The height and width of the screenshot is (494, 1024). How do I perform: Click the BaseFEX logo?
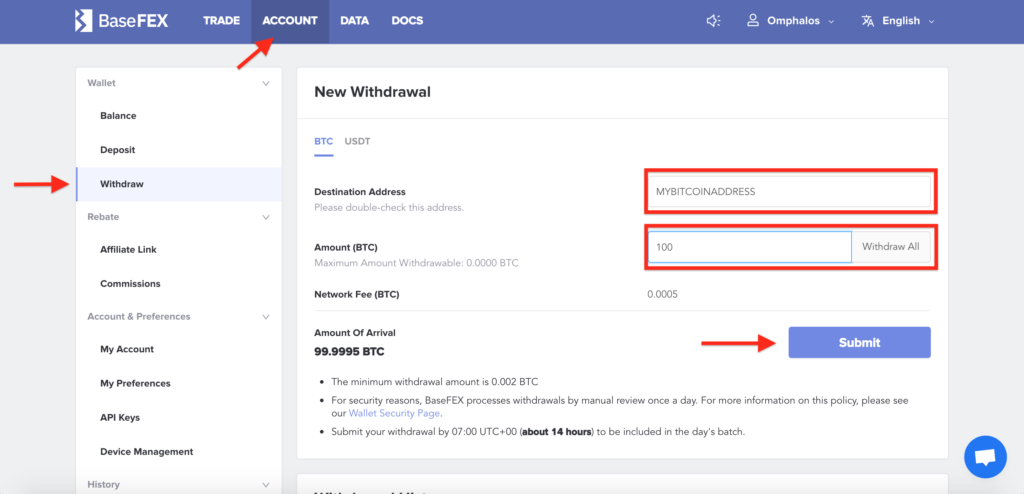121,21
